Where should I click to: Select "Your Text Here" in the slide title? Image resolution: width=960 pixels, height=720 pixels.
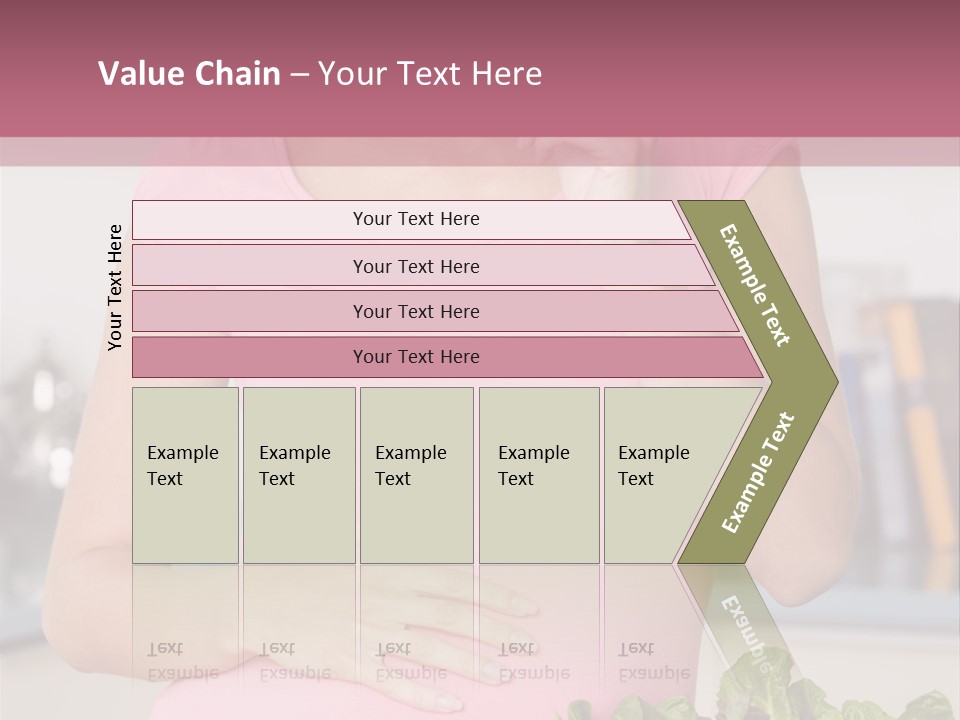coord(430,74)
